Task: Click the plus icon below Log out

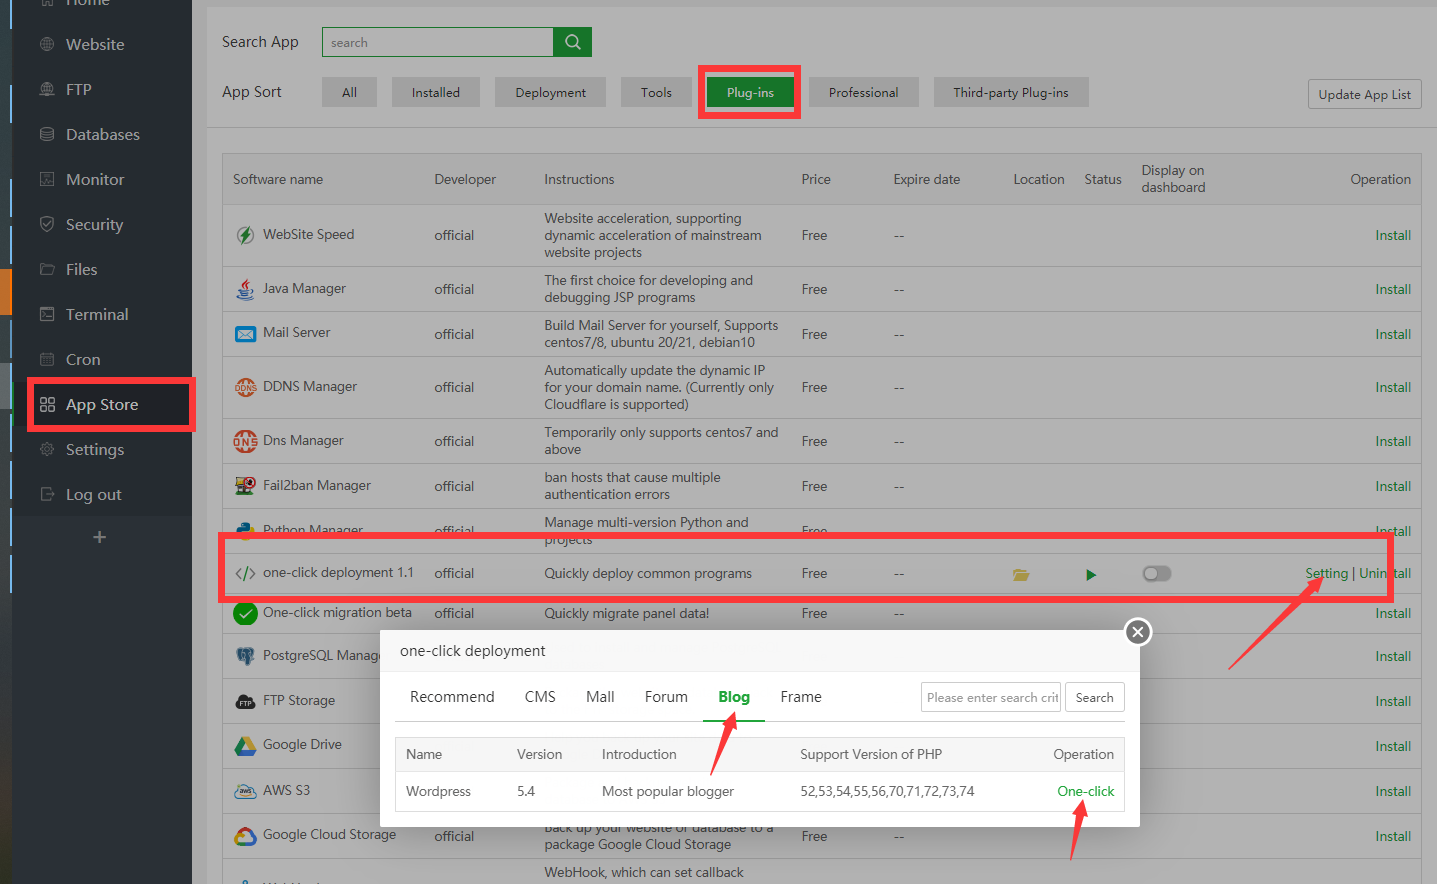Action: [99, 537]
